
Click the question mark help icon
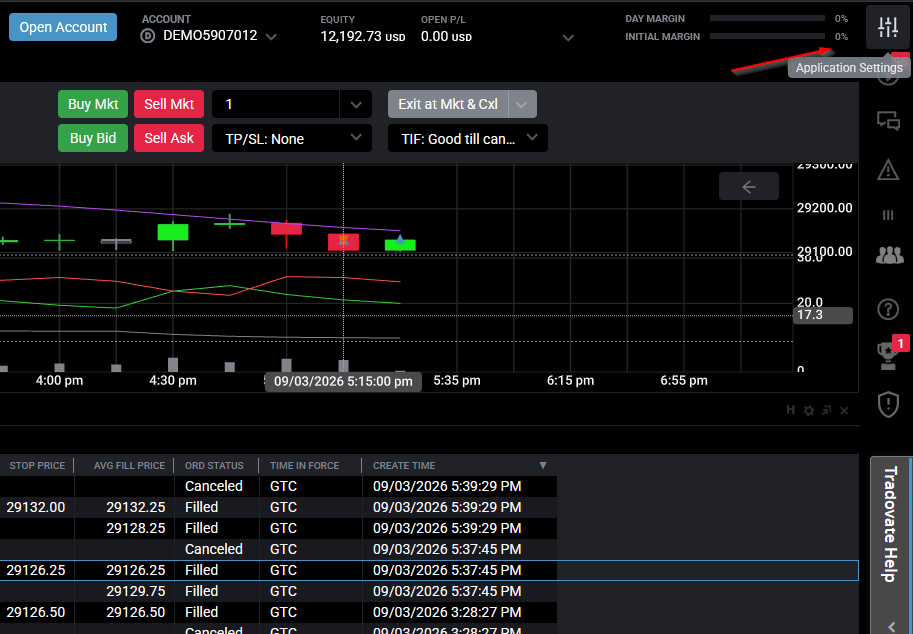[x=888, y=309]
